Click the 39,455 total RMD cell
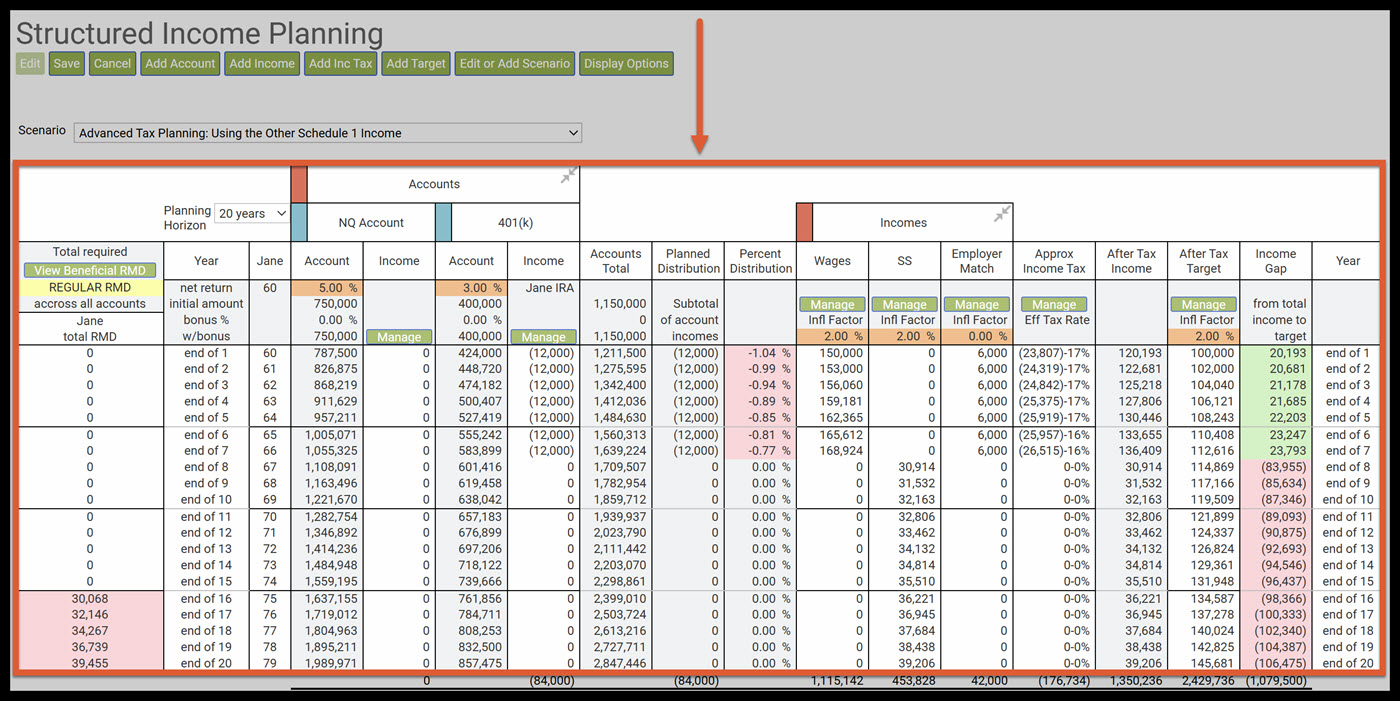The width and height of the screenshot is (1400, 701). [x=90, y=663]
